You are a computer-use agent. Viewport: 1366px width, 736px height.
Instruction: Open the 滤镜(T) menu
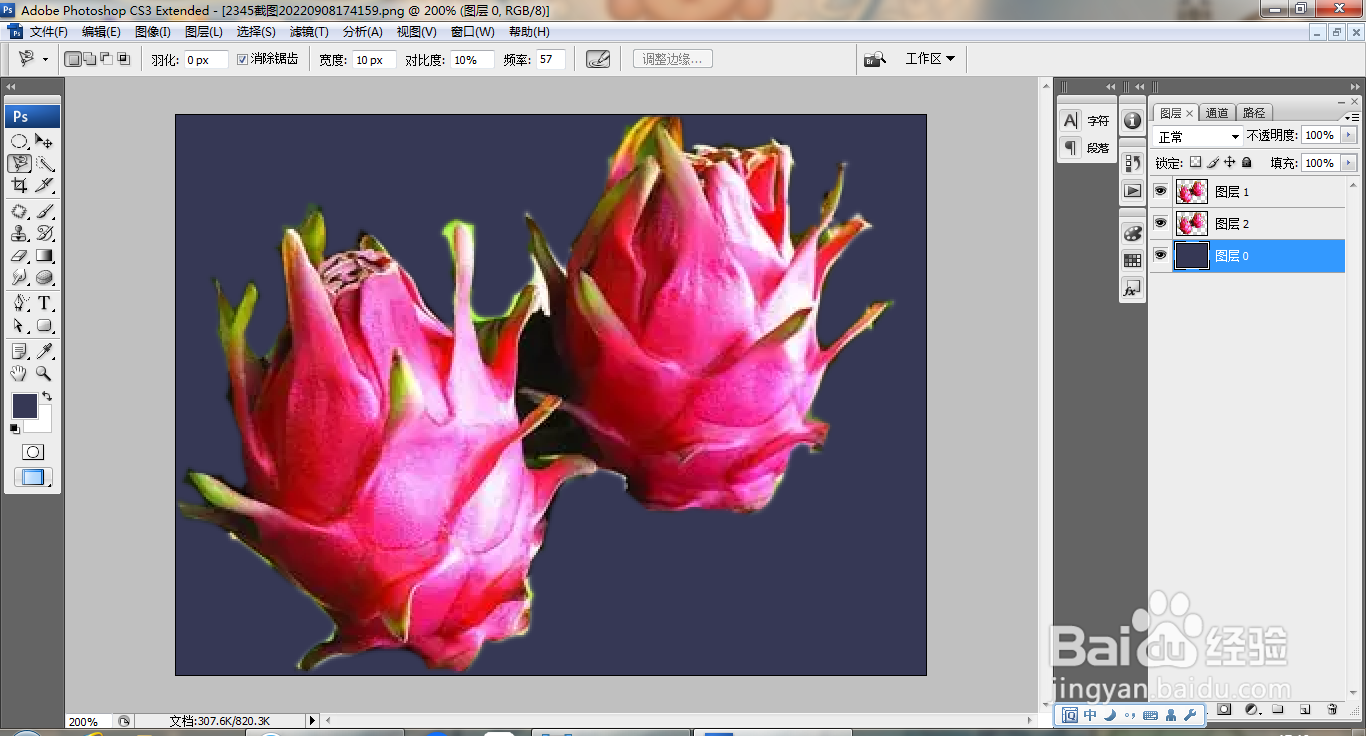click(x=309, y=32)
